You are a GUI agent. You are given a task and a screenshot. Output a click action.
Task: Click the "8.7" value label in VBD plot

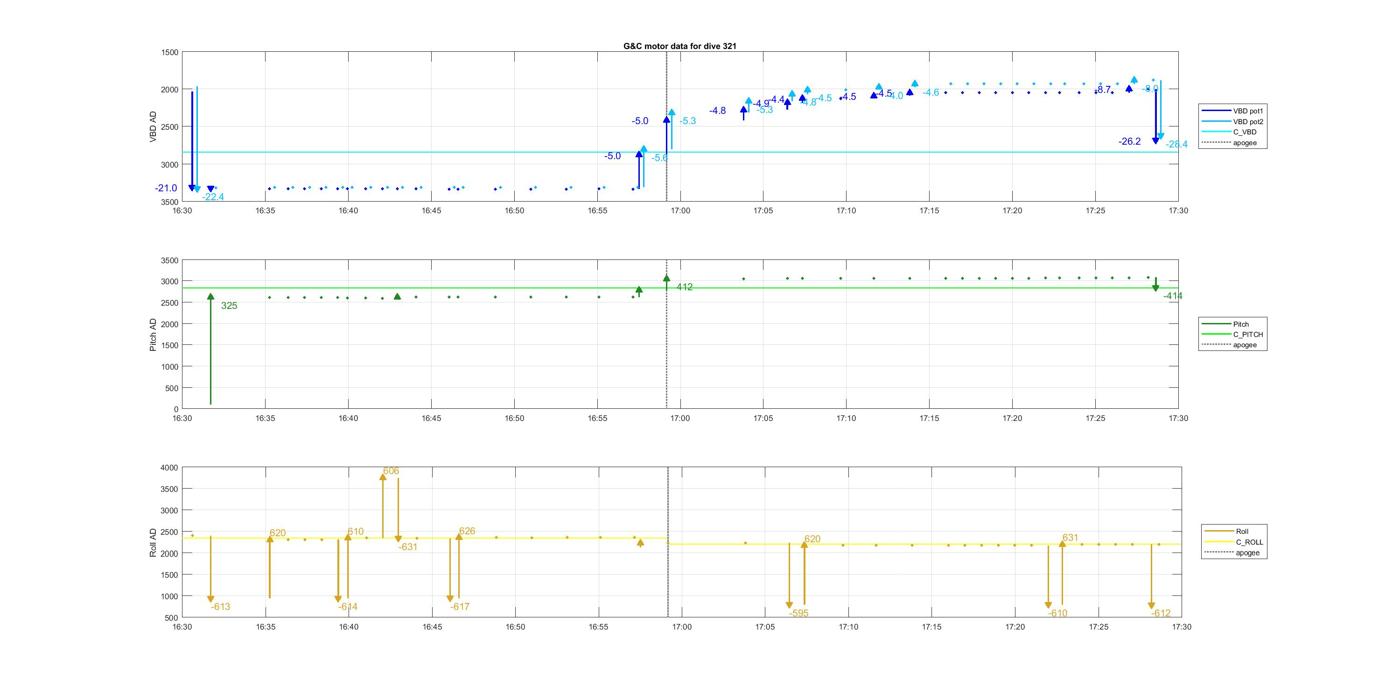(x=1104, y=90)
